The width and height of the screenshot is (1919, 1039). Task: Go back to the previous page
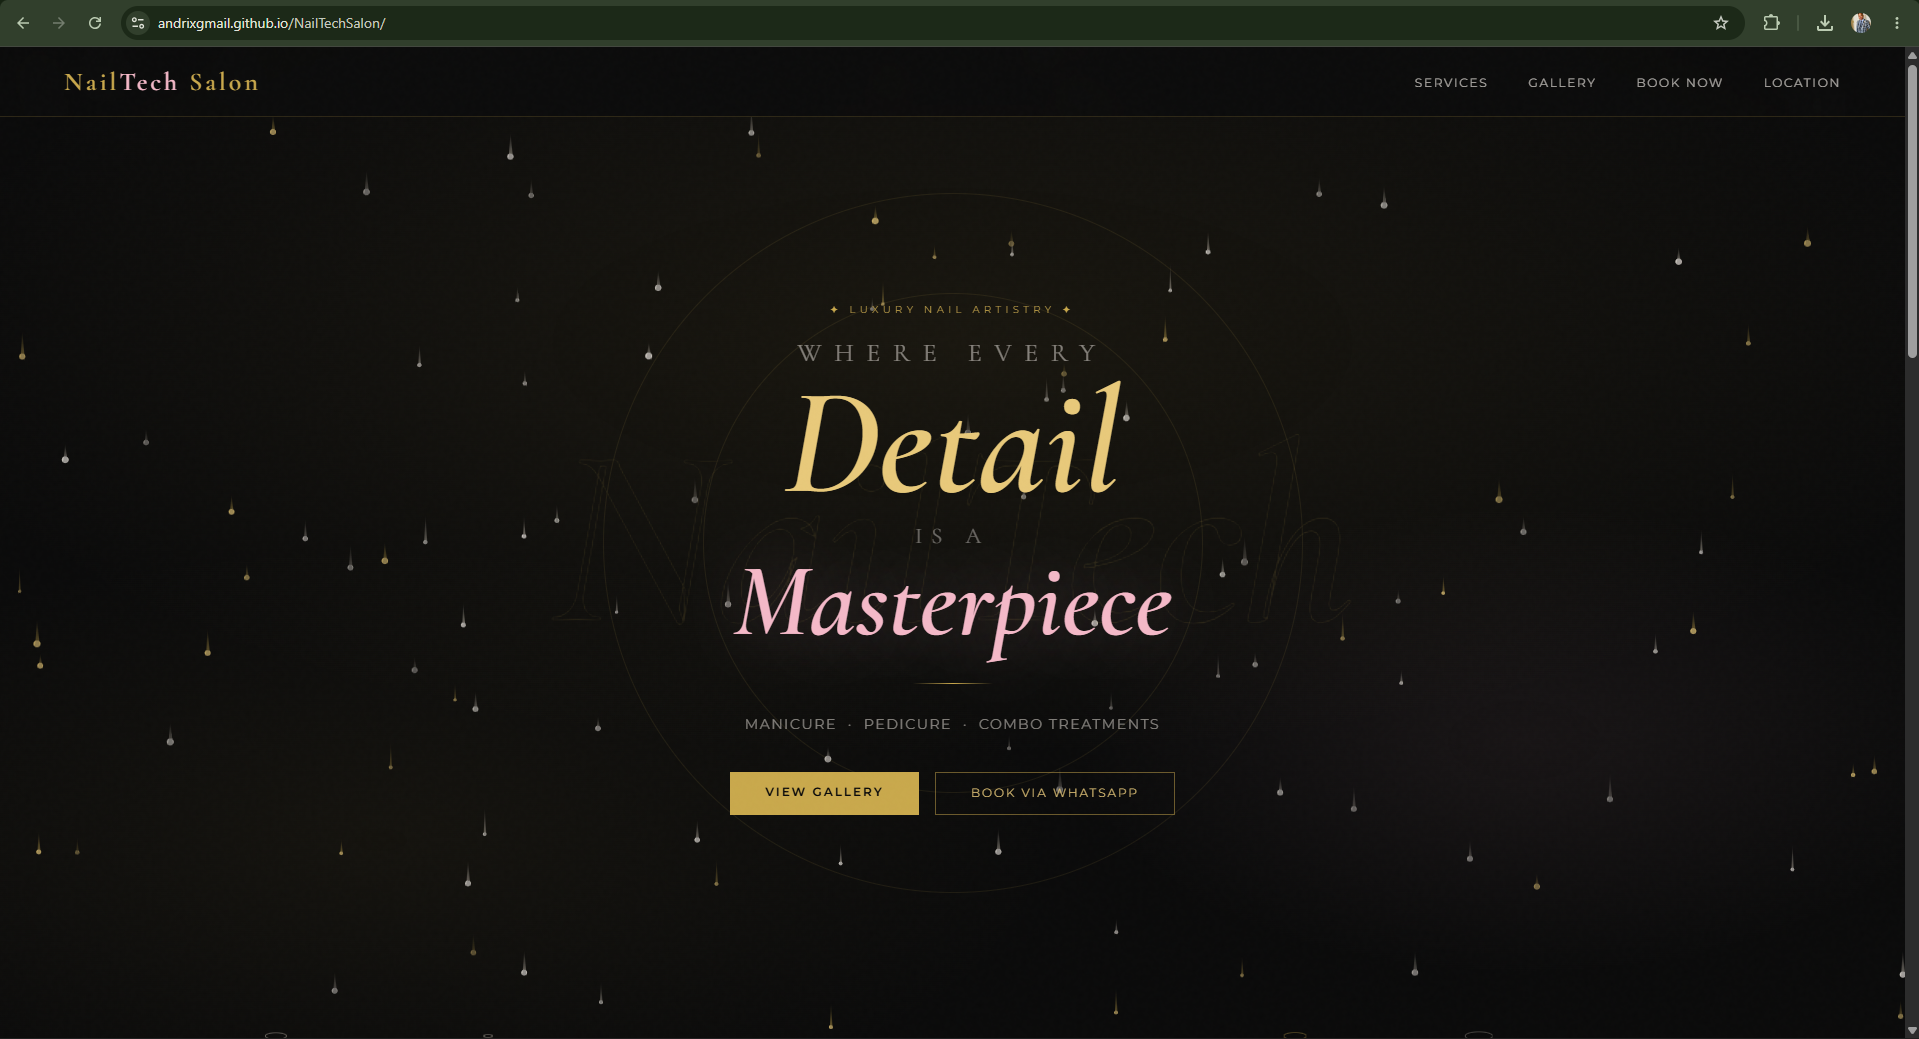[x=23, y=23]
